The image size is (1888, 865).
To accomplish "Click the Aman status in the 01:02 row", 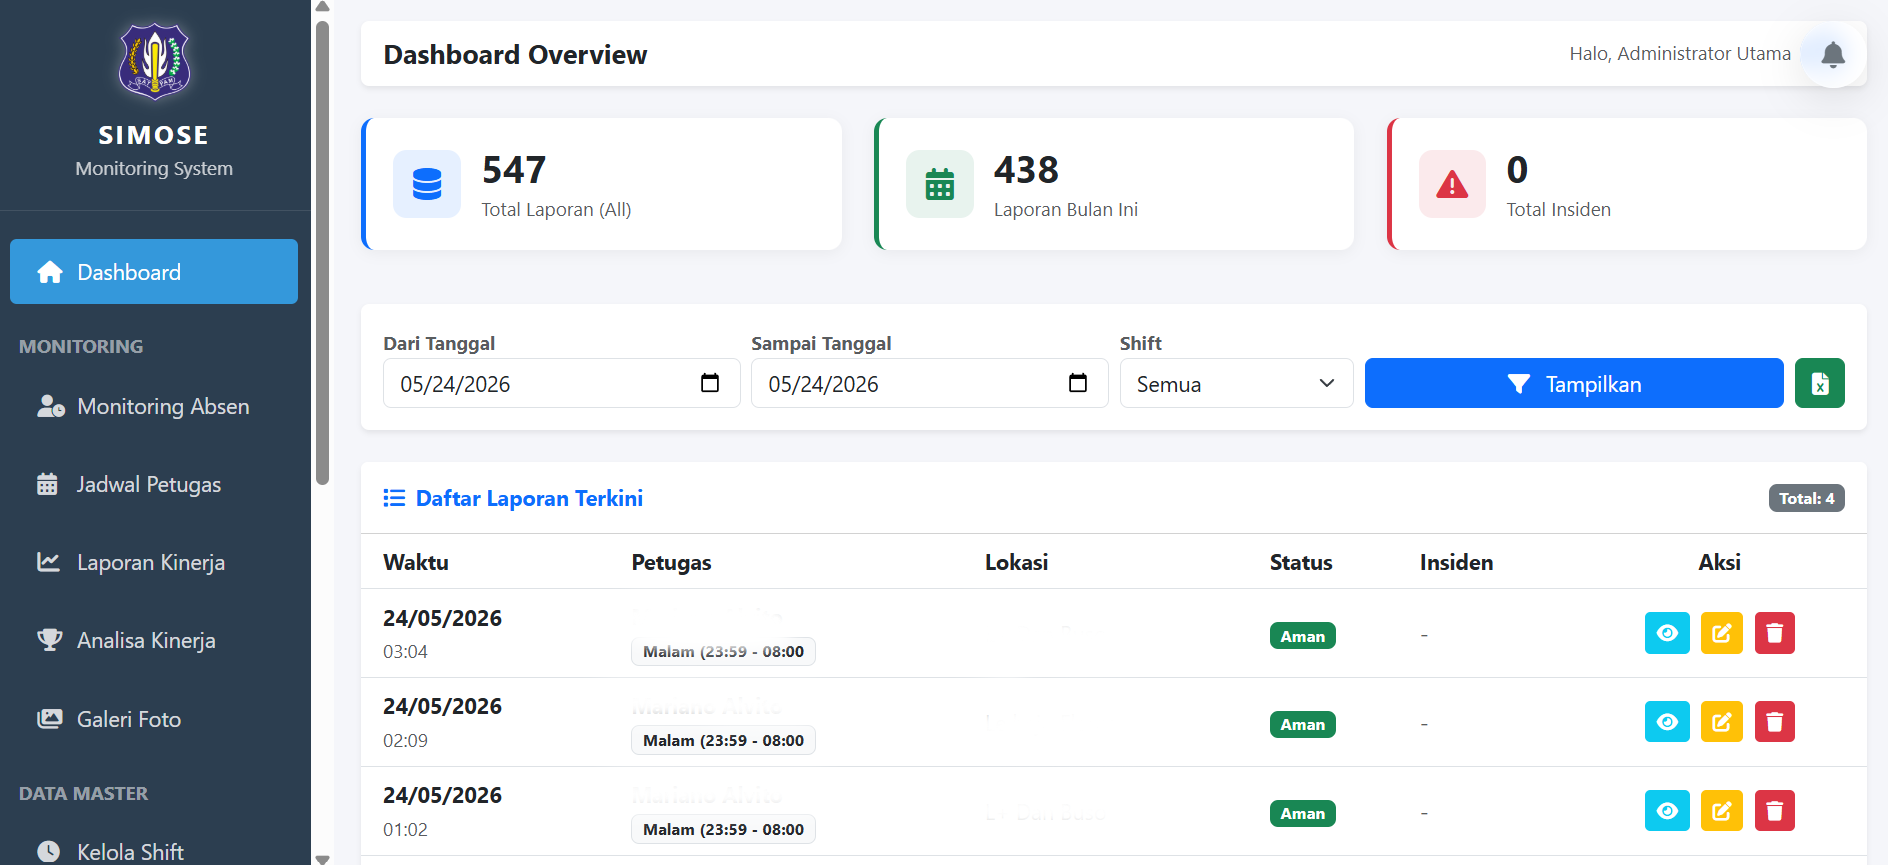I will (1302, 813).
